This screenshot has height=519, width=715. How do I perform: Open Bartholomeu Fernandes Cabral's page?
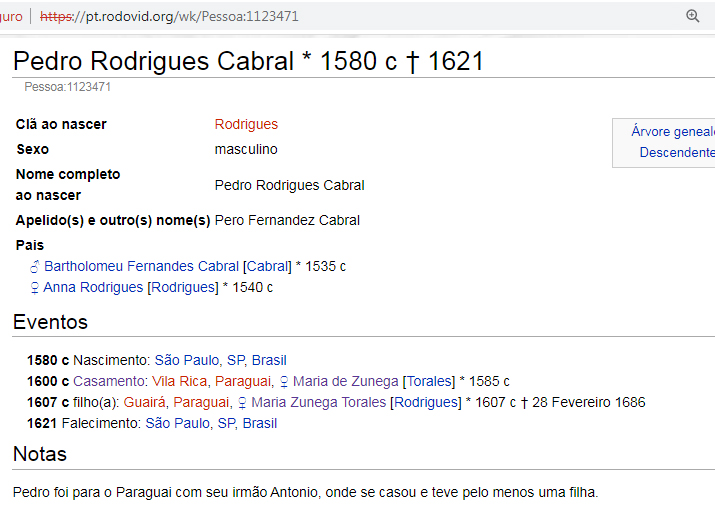pos(141,267)
